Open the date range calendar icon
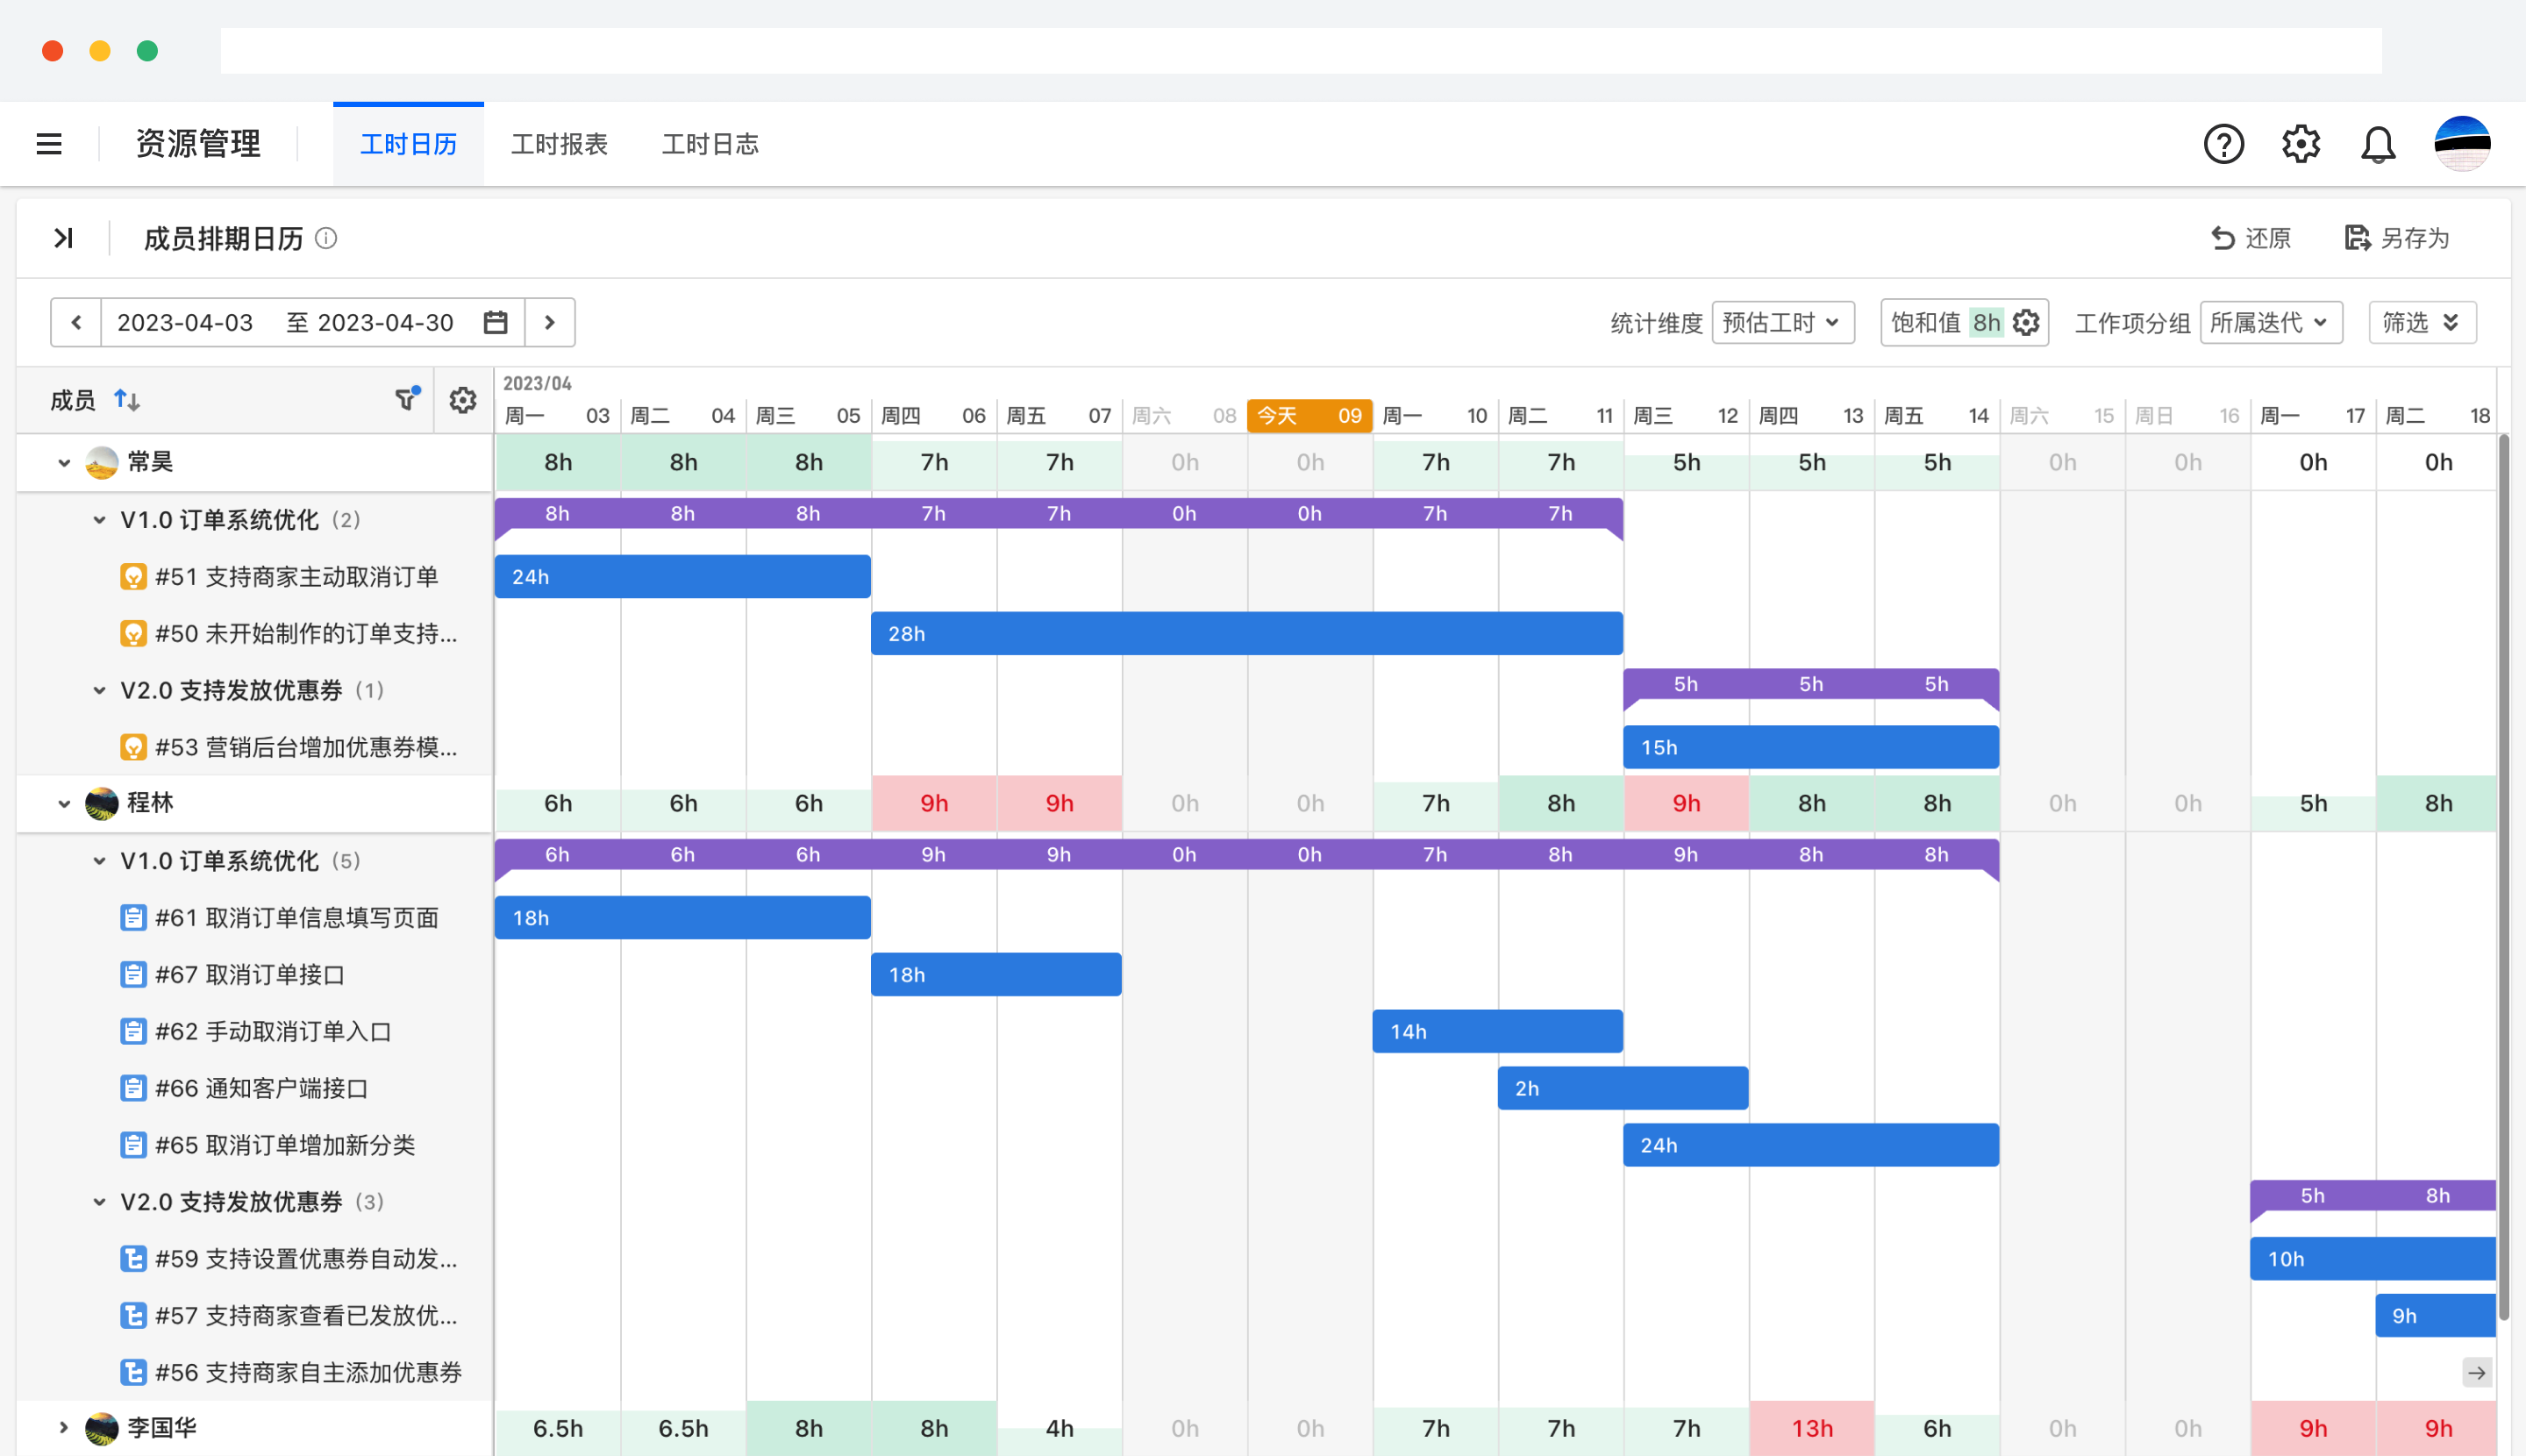 click(x=496, y=323)
